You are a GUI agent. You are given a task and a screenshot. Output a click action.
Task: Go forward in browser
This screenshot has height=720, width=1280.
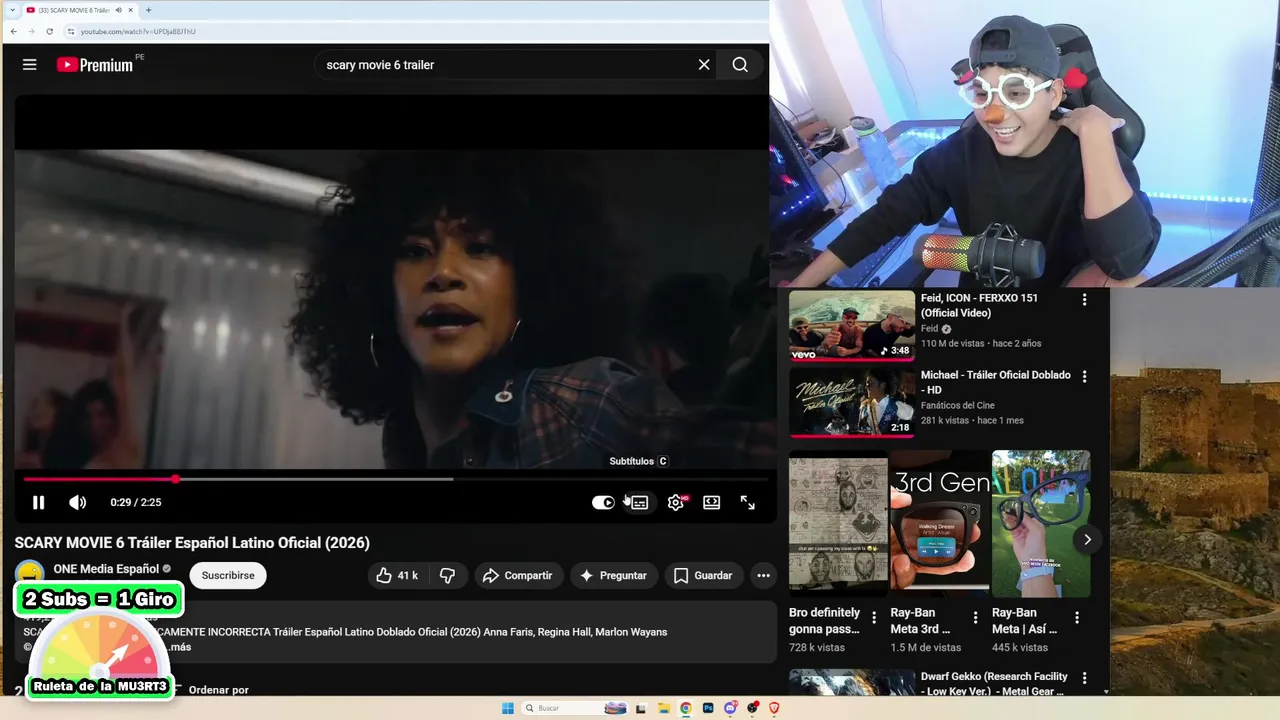[x=31, y=31]
